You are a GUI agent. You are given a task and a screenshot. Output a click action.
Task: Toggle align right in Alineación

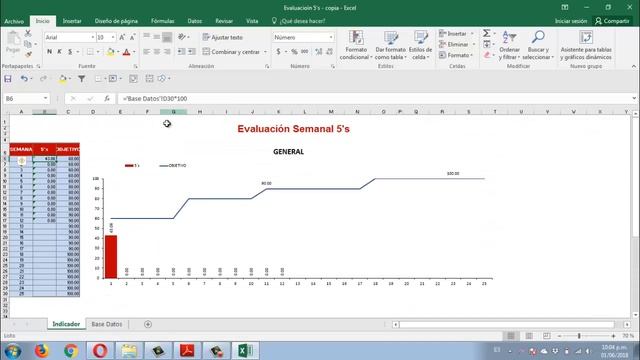click(x=167, y=51)
